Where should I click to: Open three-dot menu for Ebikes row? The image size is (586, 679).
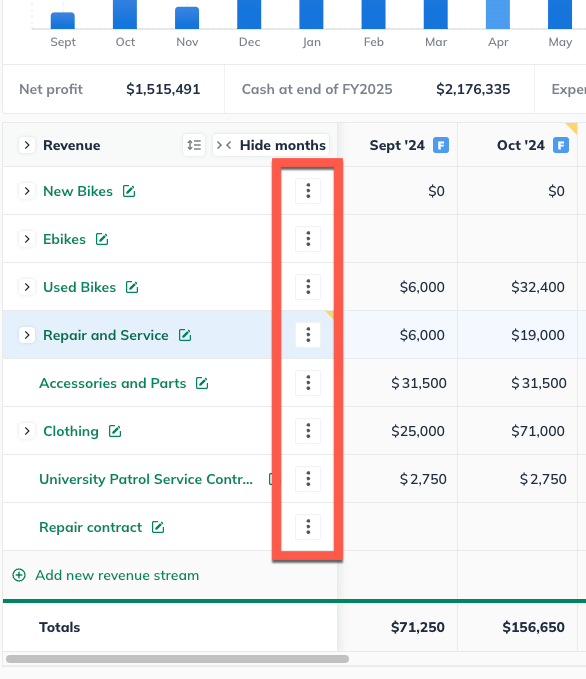308,239
